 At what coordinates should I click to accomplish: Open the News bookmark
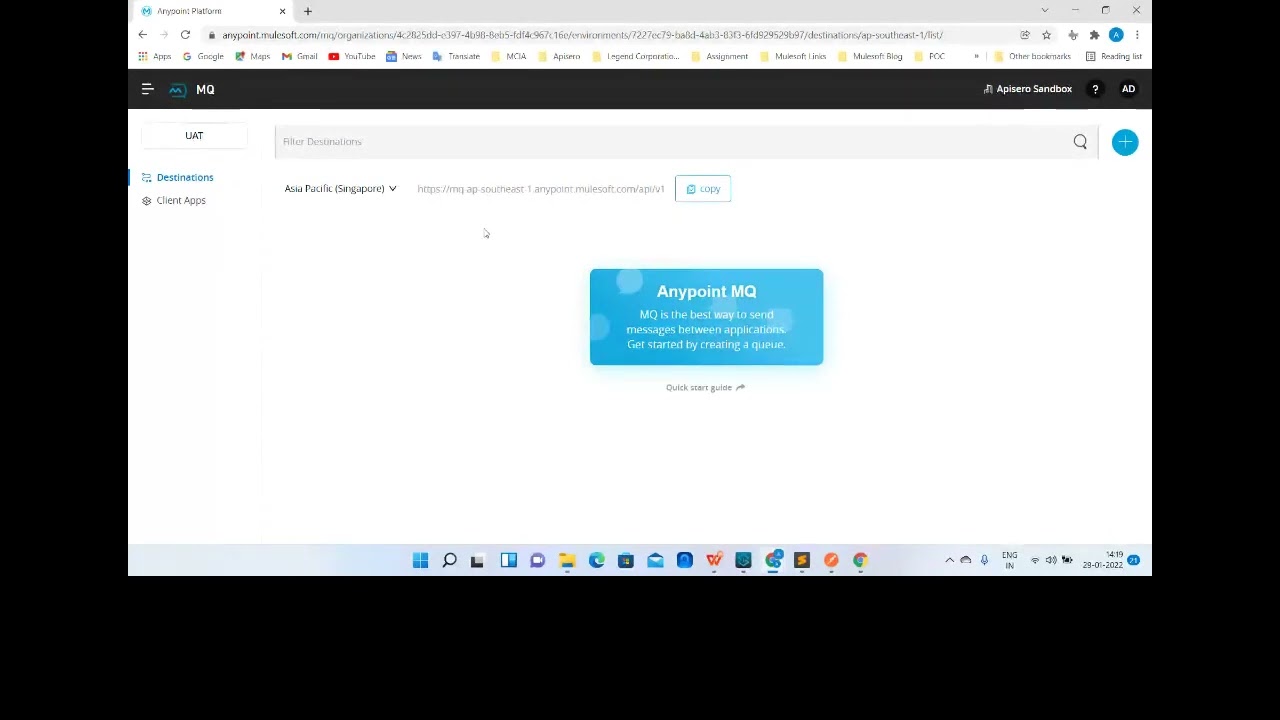(404, 56)
